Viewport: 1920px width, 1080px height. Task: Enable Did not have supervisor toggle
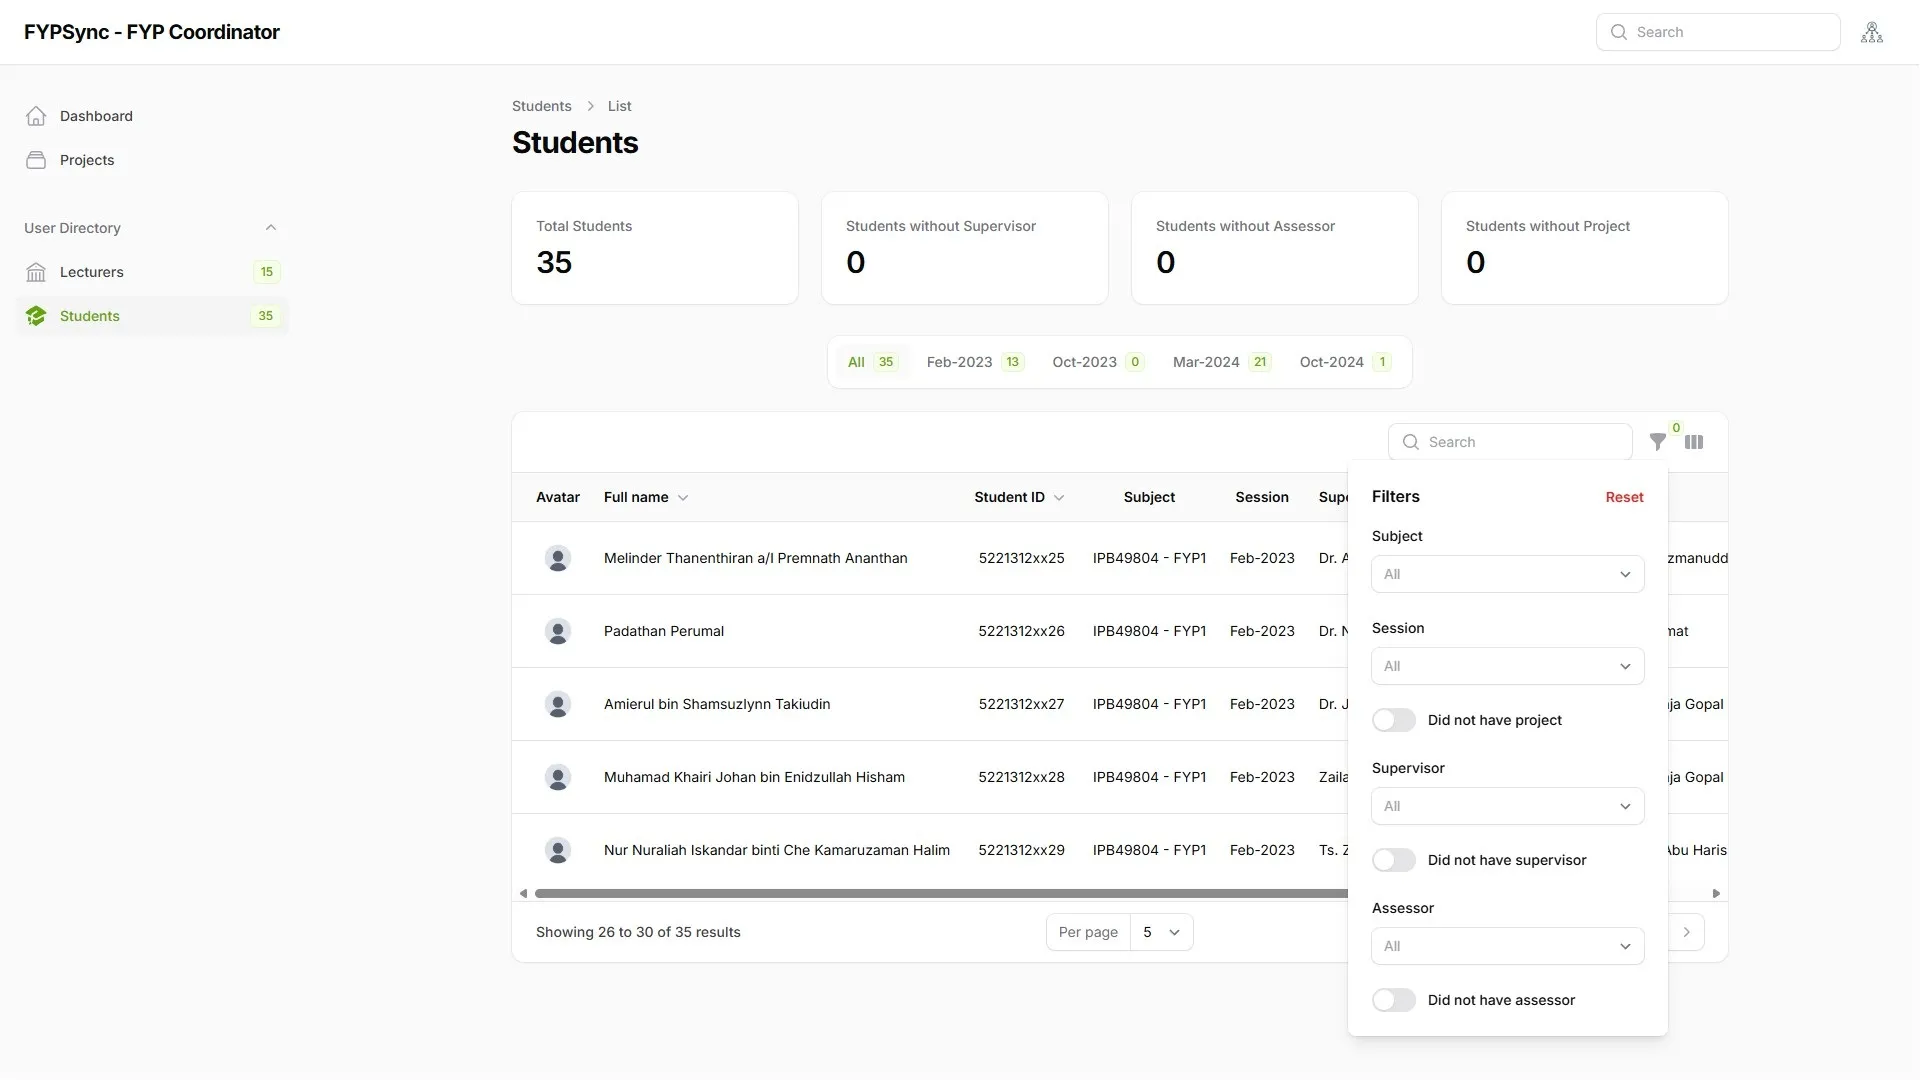(x=1393, y=860)
